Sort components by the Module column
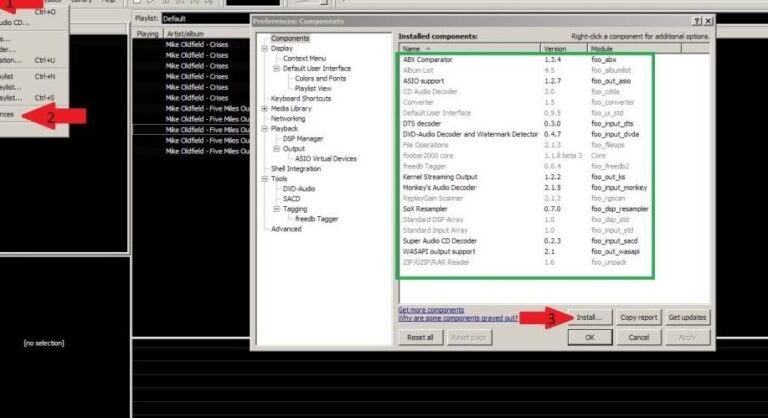 tap(634, 49)
